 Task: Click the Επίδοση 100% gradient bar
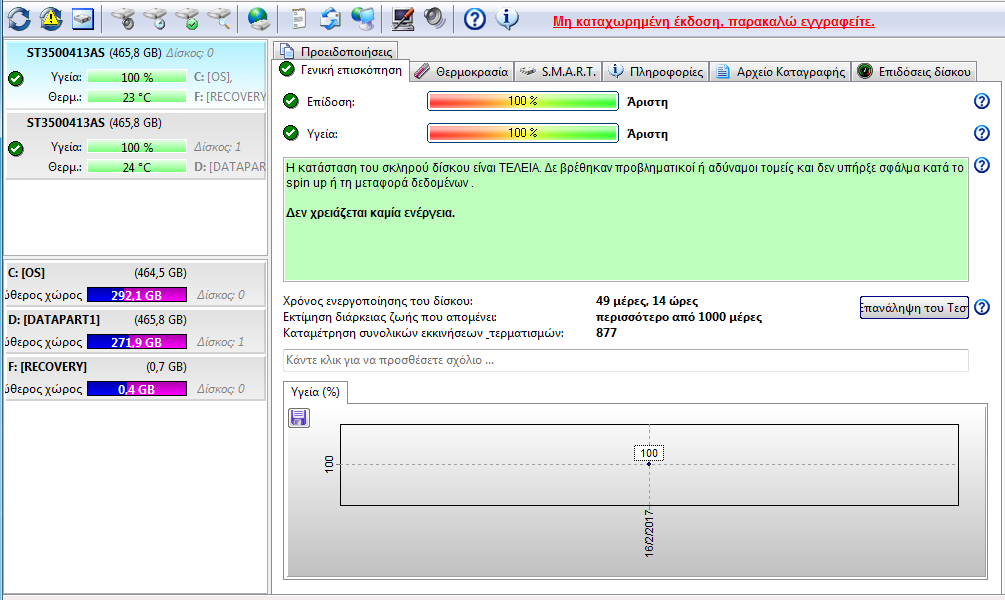pos(522,101)
